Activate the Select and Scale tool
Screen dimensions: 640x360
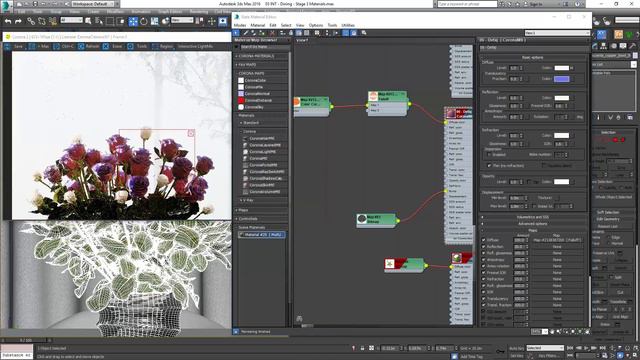click(154, 21)
